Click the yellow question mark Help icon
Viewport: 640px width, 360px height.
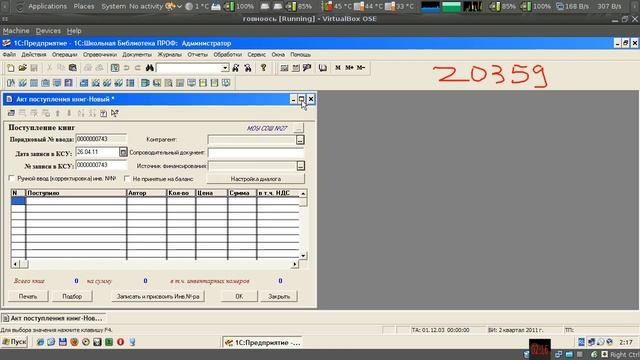coord(263,68)
